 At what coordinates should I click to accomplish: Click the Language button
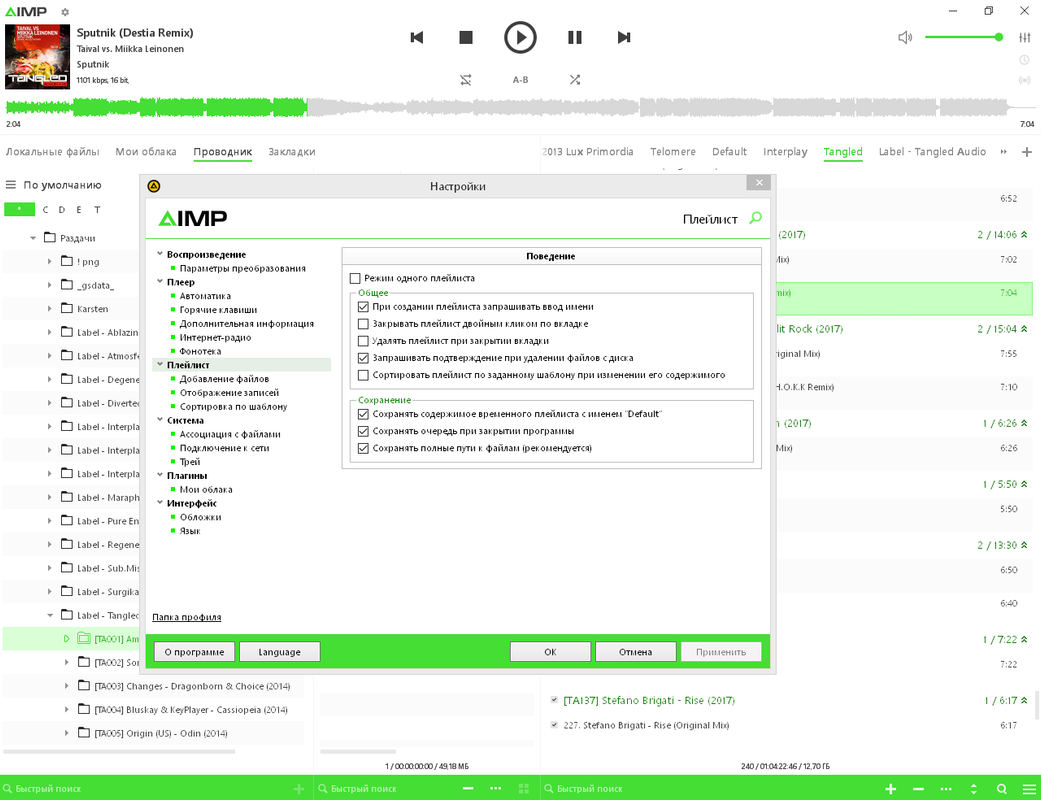(280, 652)
